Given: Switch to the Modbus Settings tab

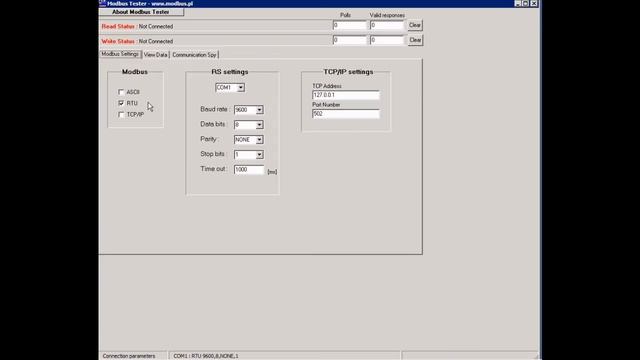Looking at the screenshot, I should [120, 54].
